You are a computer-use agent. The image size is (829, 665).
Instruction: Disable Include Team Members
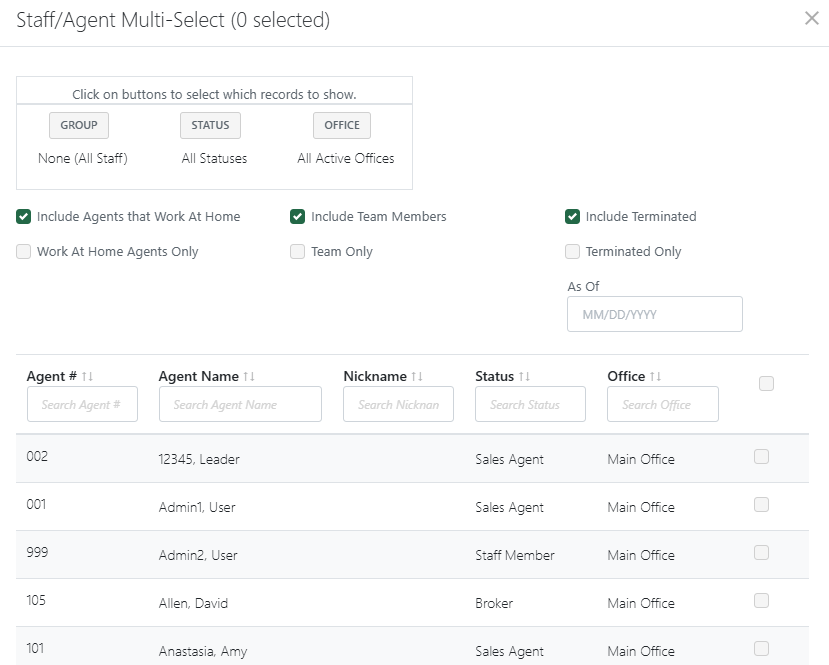coord(297,216)
